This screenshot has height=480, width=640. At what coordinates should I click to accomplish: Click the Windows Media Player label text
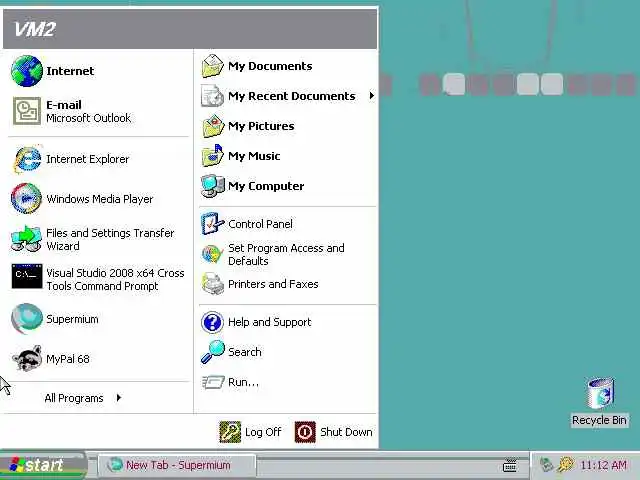click(100, 199)
